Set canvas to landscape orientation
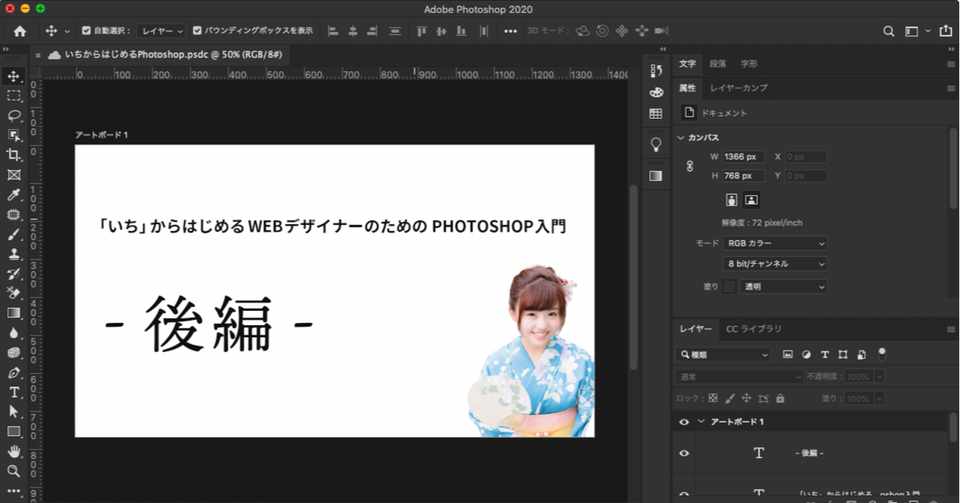Screen dimensions: 960x503 751,200
